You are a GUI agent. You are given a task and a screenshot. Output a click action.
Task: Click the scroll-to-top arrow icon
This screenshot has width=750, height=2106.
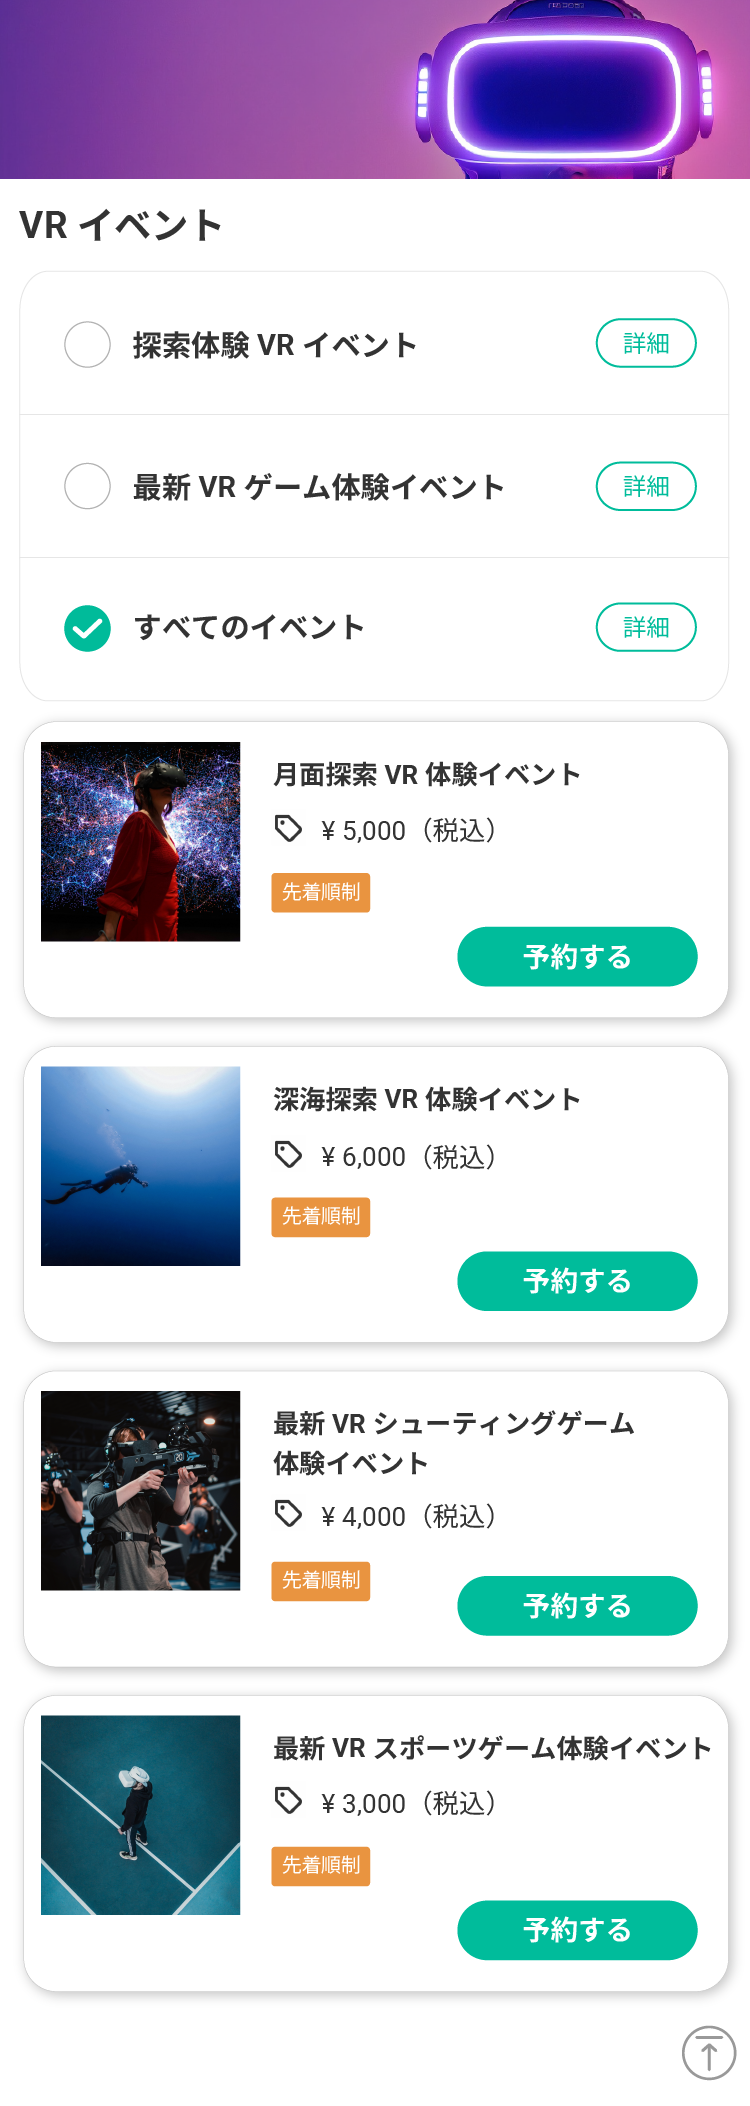[709, 2052]
